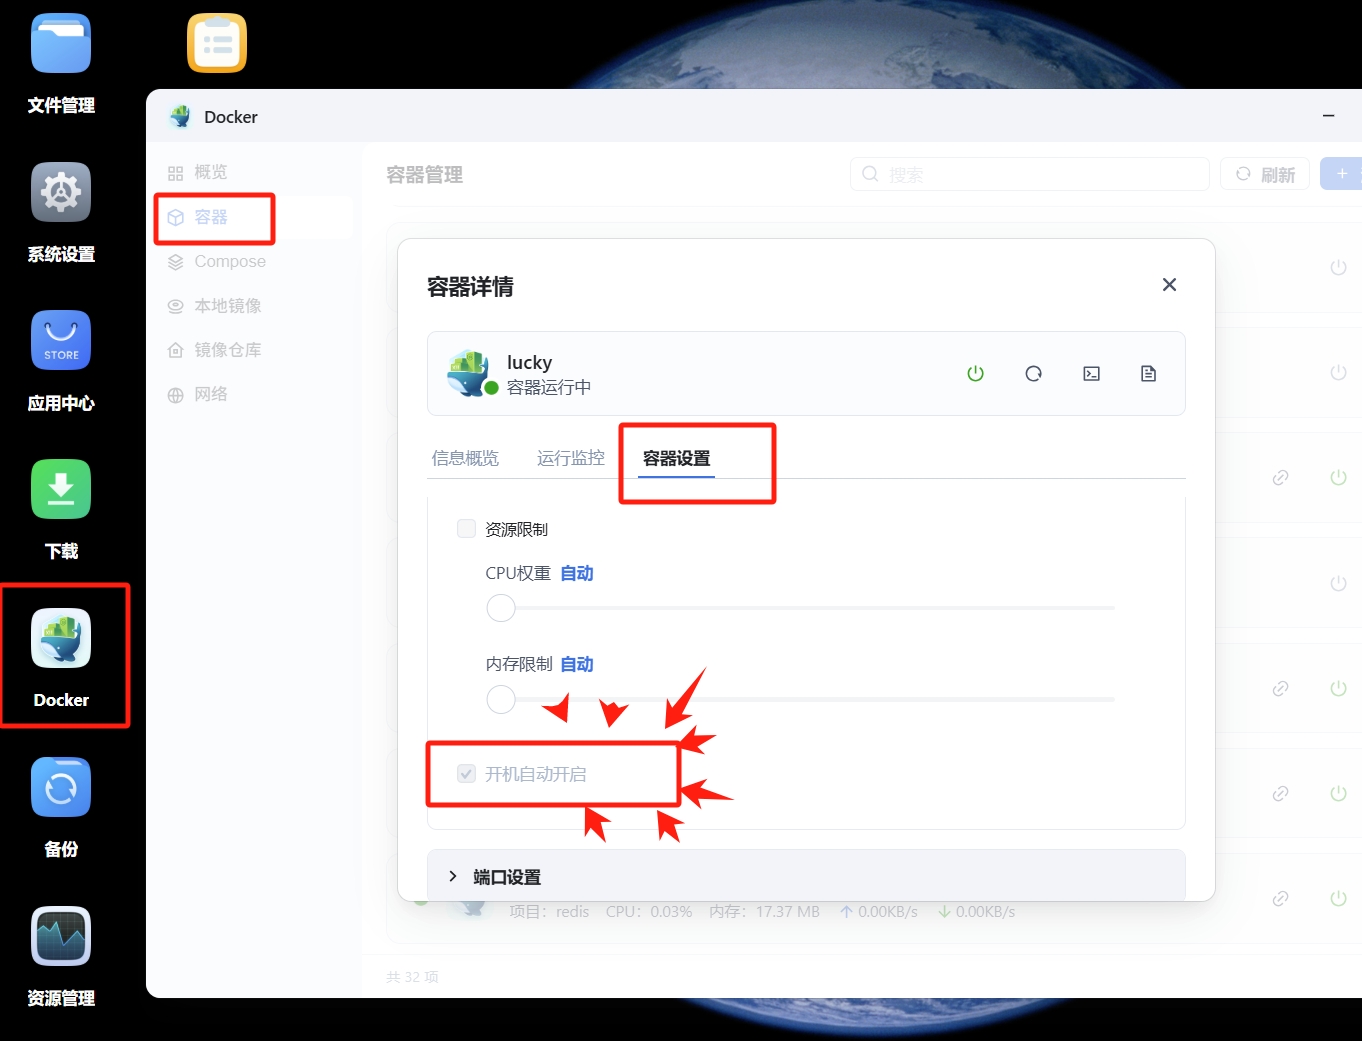The image size is (1362, 1041).
Task: Toggle the 开机自动开启 checkbox
Action: 466,774
